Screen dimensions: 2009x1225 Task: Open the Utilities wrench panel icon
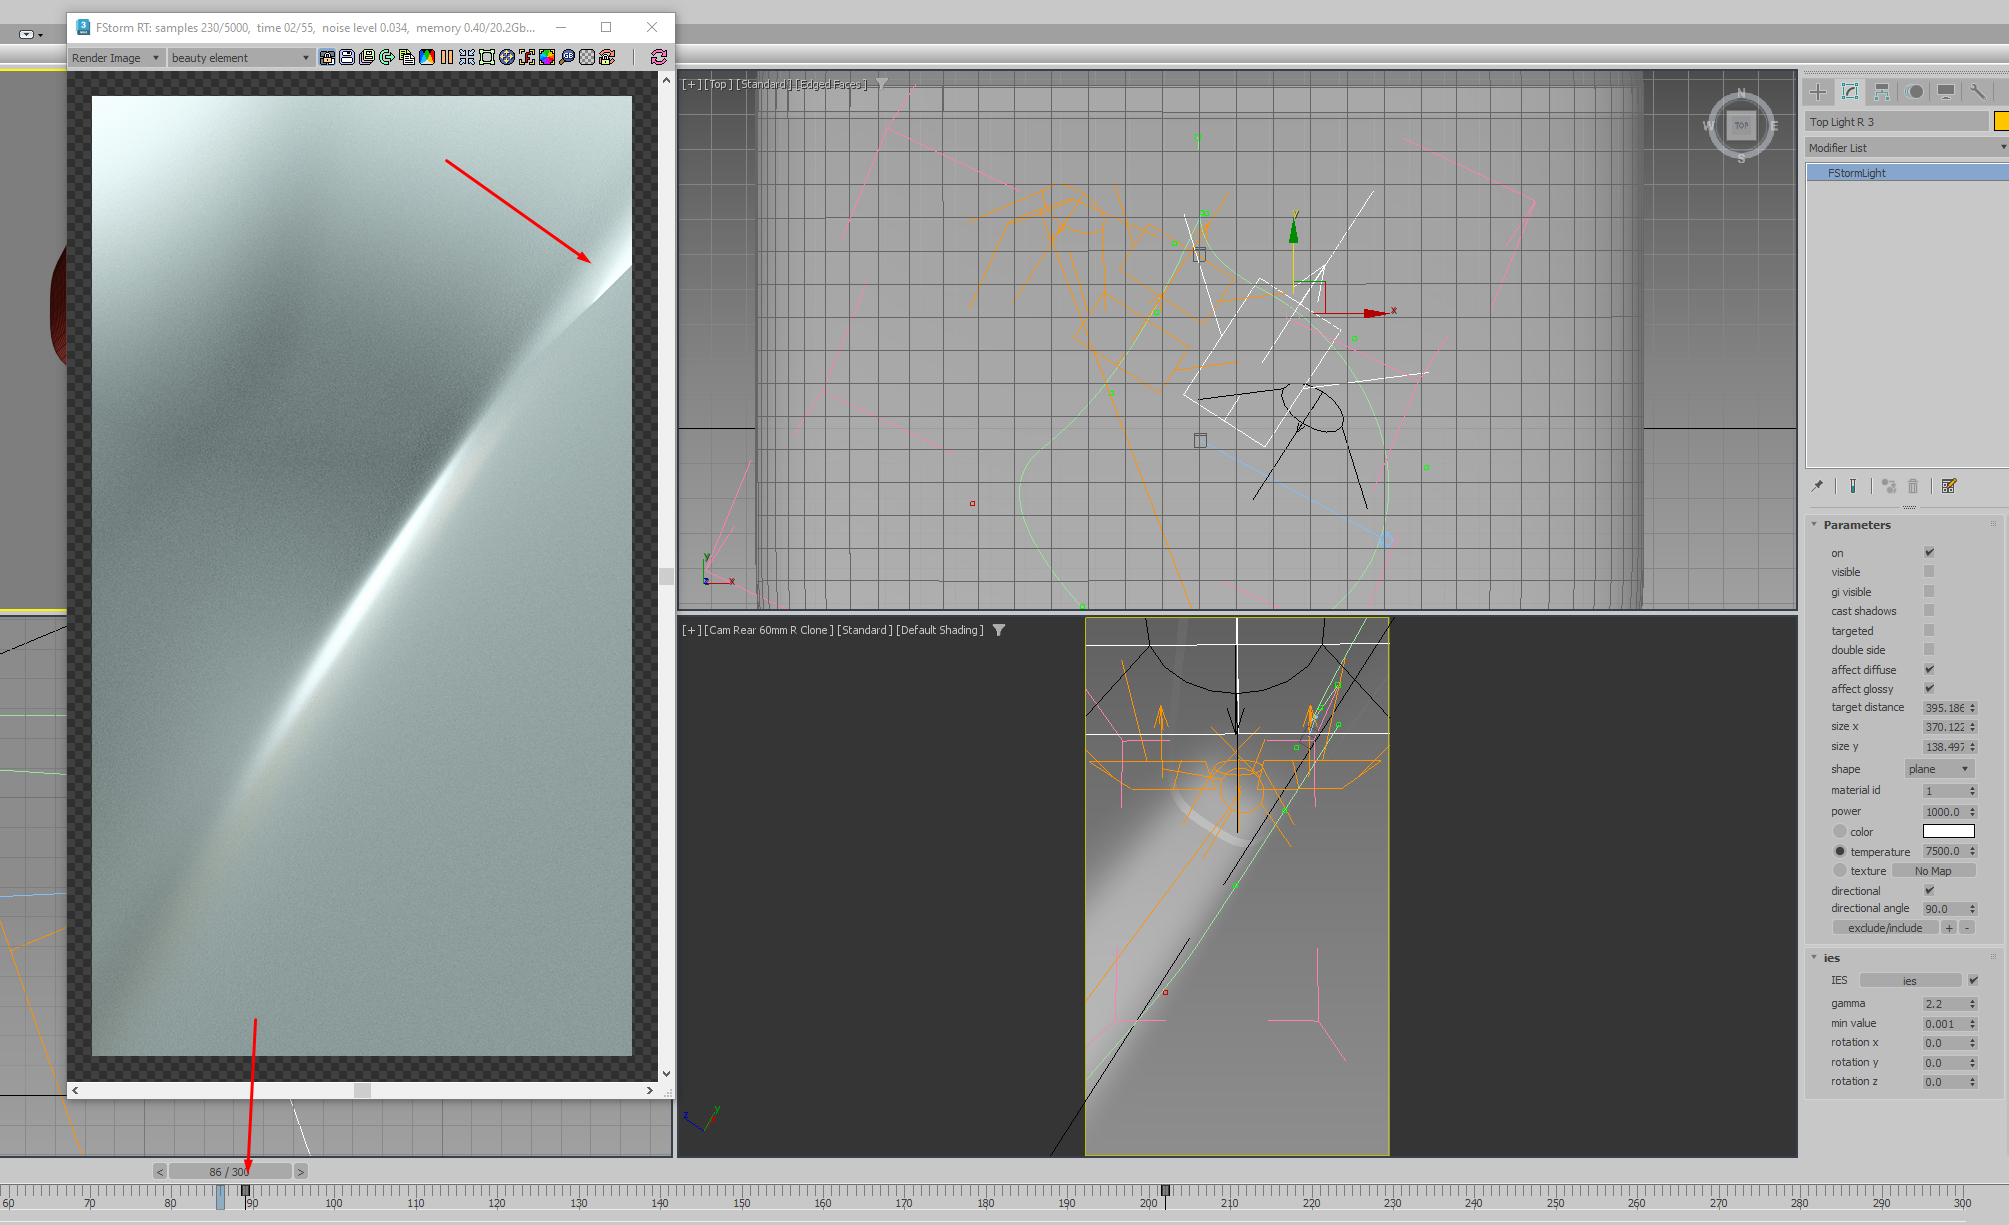[x=1977, y=92]
